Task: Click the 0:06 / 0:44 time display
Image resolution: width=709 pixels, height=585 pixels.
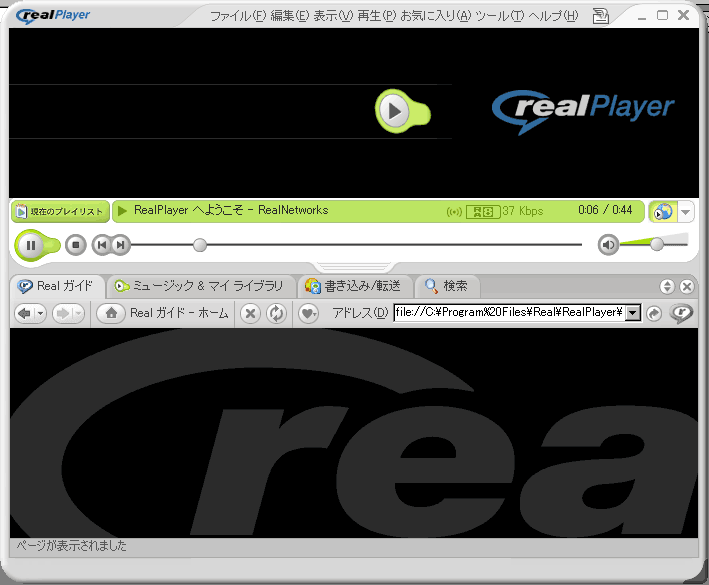Action: pos(605,210)
